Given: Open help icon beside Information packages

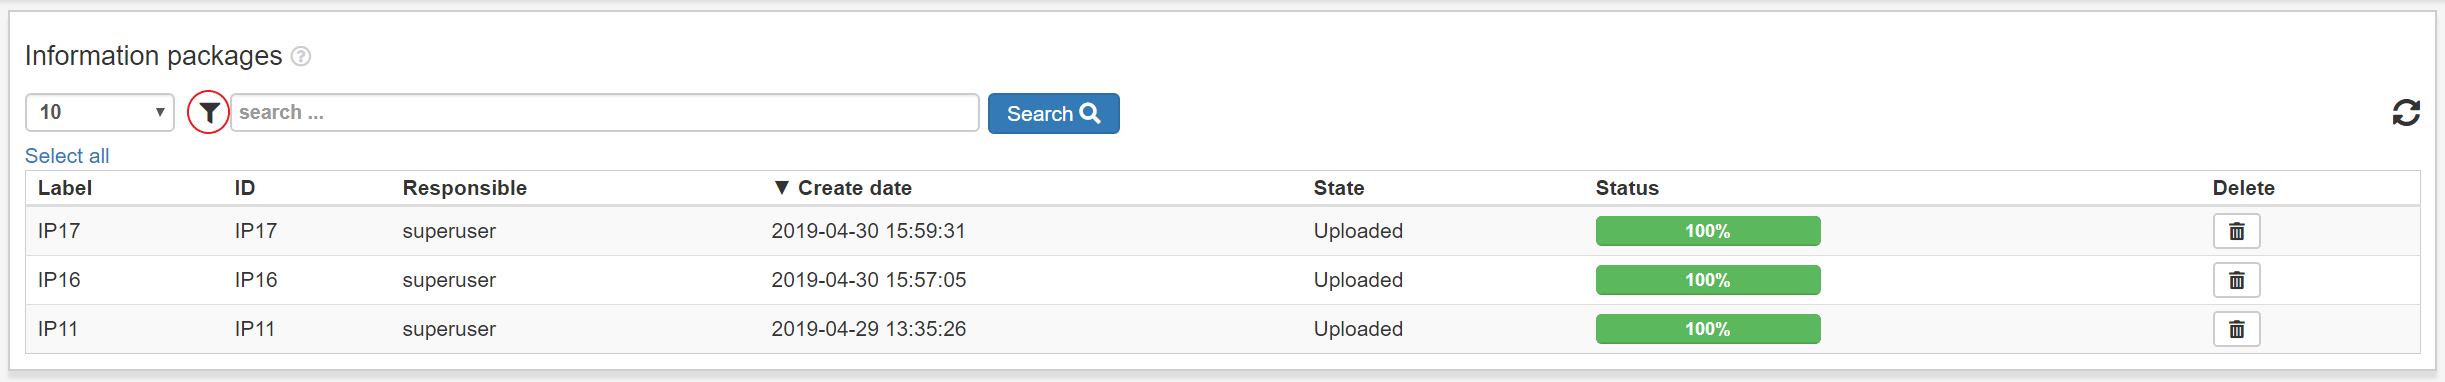Looking at the screenshot, I should (301, 57).
